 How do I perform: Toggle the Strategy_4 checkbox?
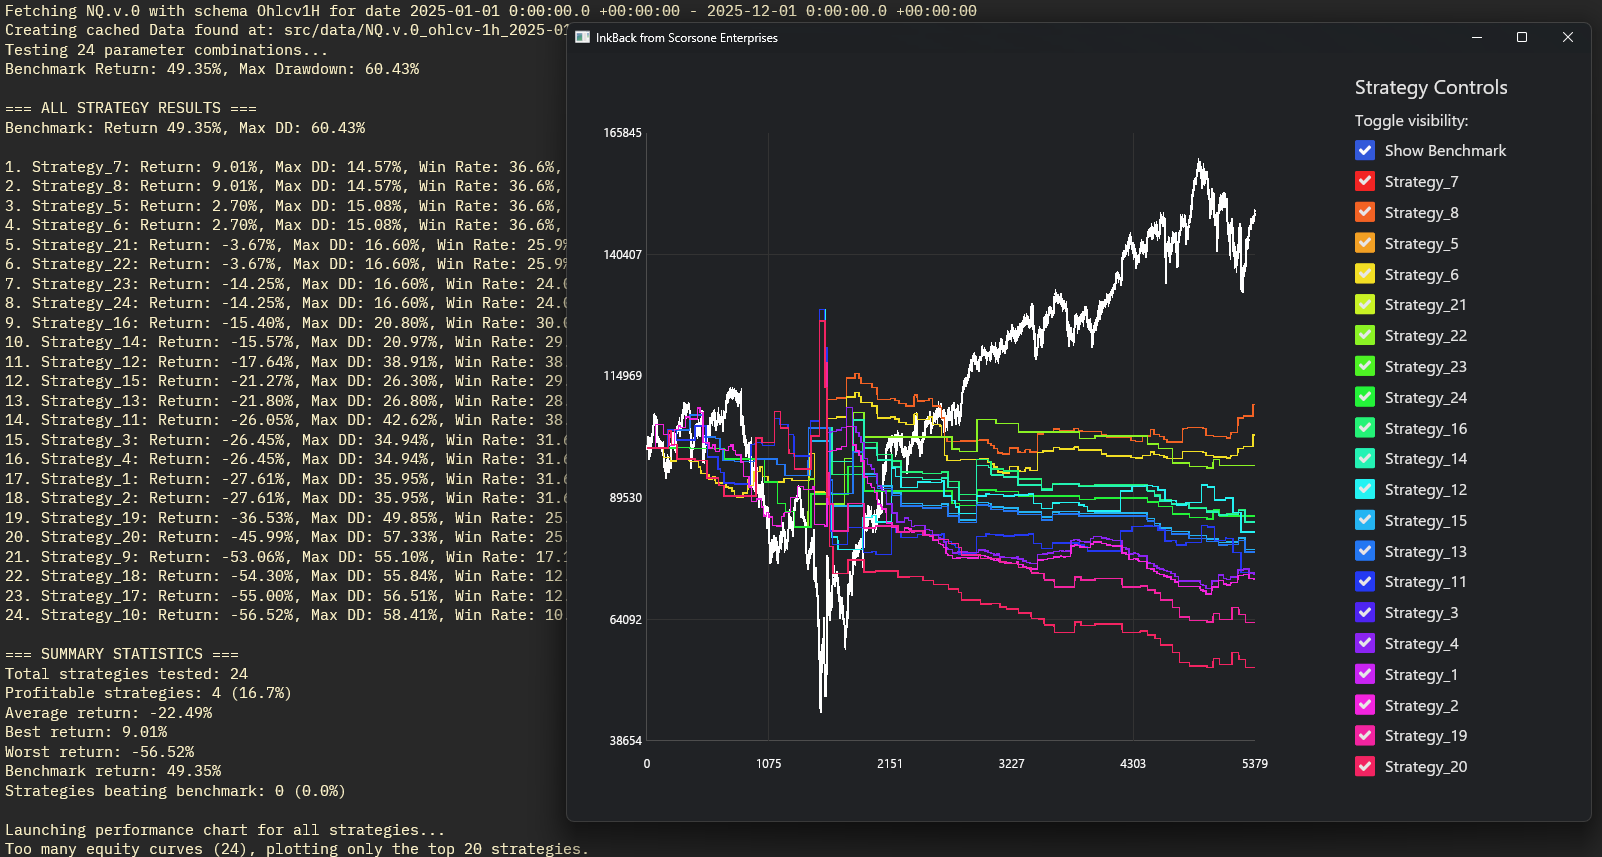point(1365,643)
